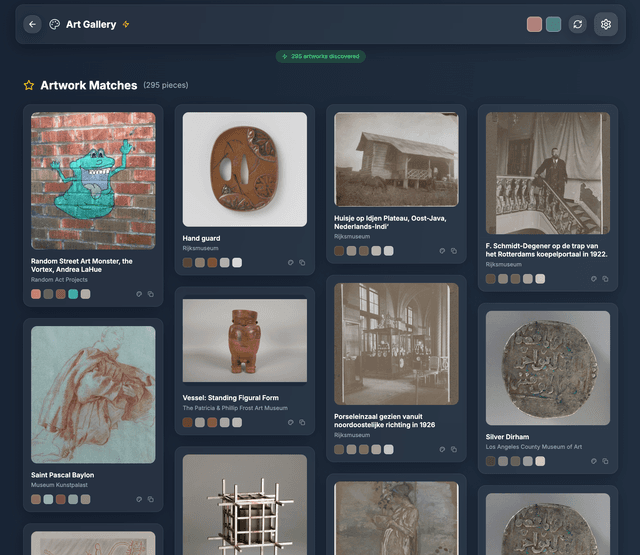Viewport: 640px width, 555px height.
Task: Go back using the arrow button
Action: 32,24
